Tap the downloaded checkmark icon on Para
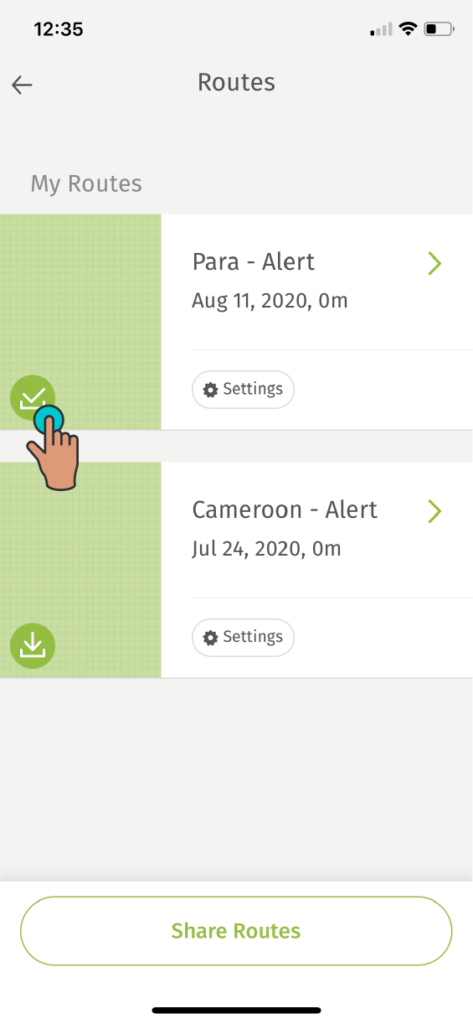Screen dimensions: 473x1024 [32, 397]
